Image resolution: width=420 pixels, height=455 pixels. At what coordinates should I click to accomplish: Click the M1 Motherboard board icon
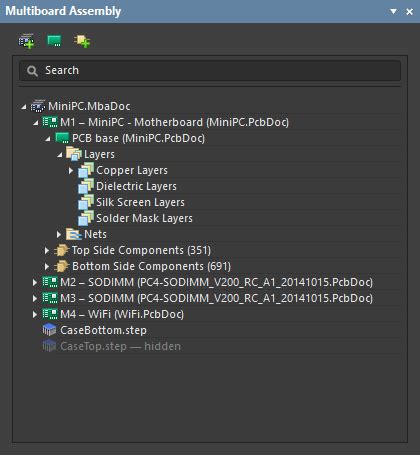(50, 122)
